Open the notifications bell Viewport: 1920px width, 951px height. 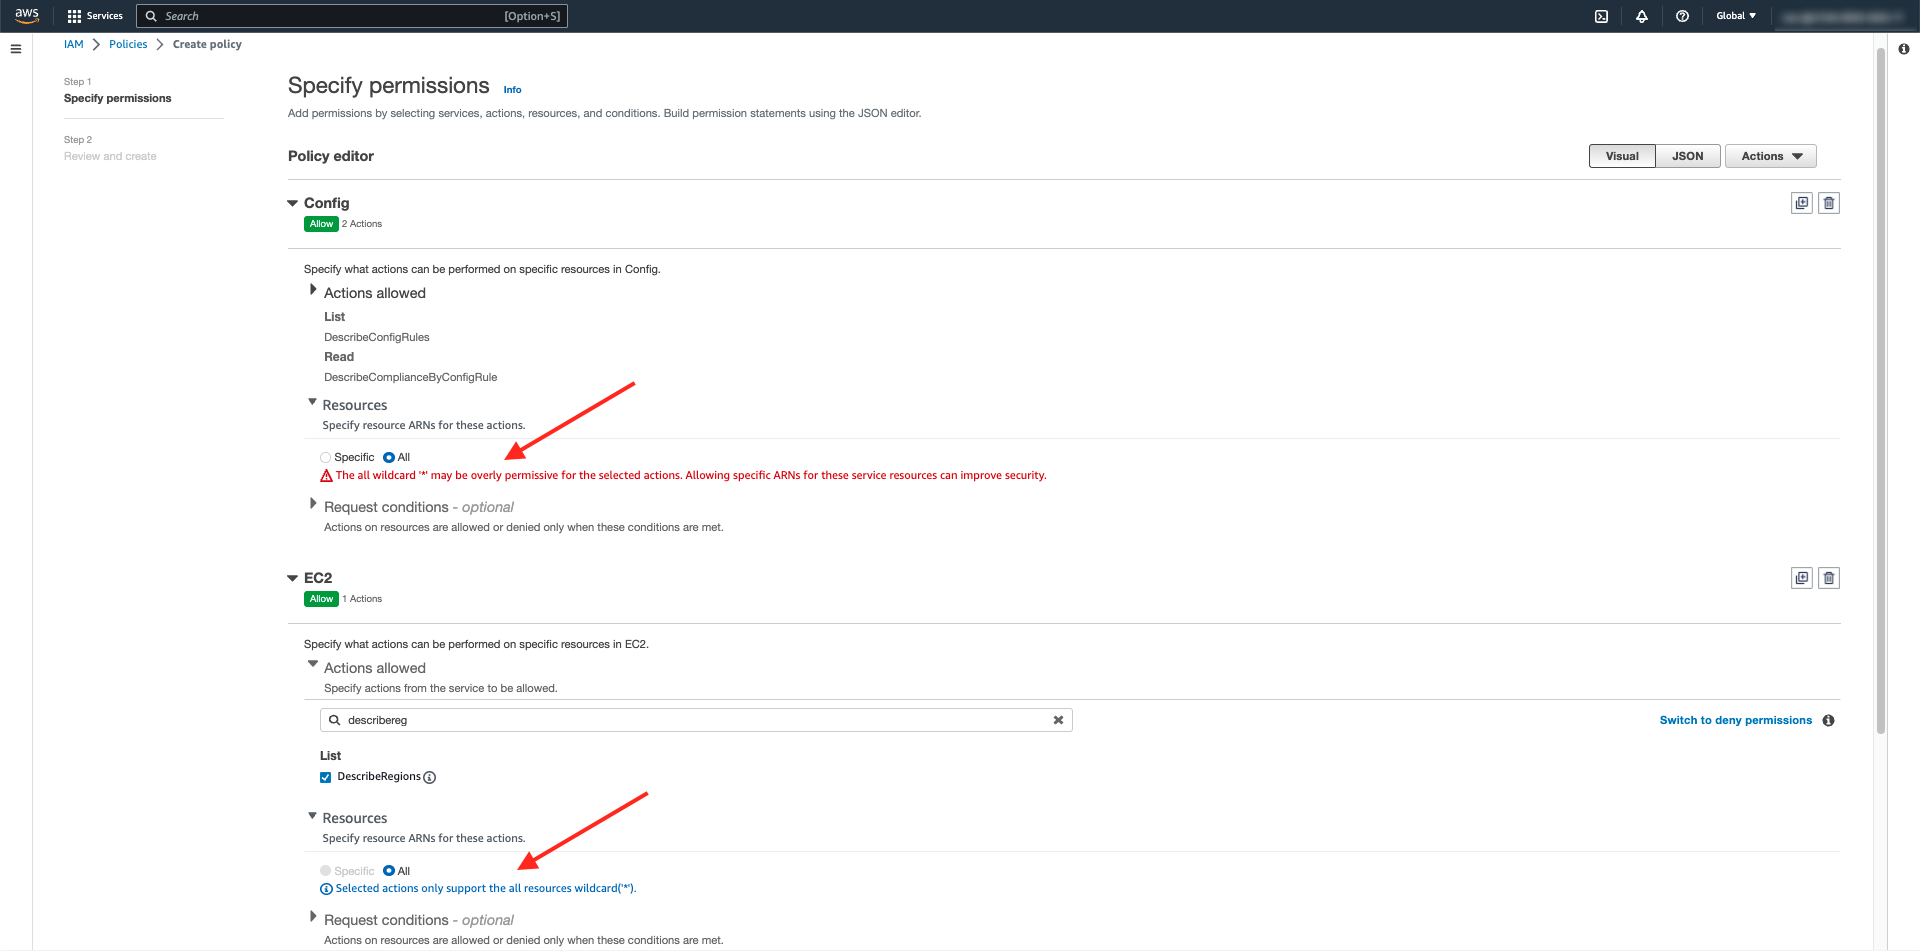1642,16
